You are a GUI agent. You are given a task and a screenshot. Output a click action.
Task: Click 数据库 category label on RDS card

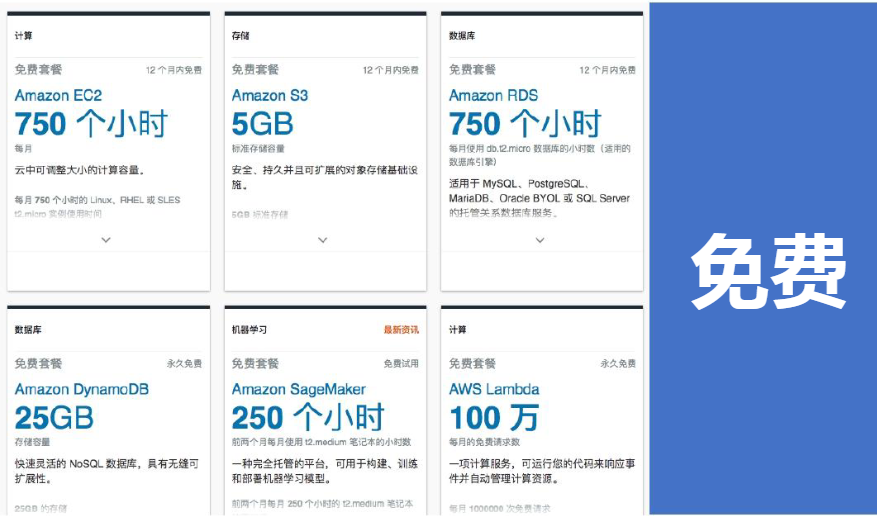462,36
